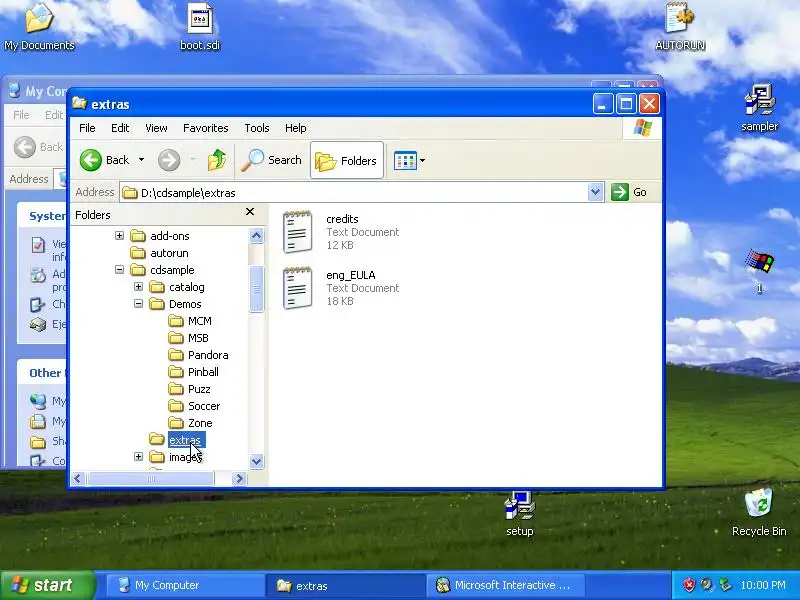The height and width of the screenshot is (600, 800).
Task: Click the grayed Forward arrow button
Action: coord(169,160)
